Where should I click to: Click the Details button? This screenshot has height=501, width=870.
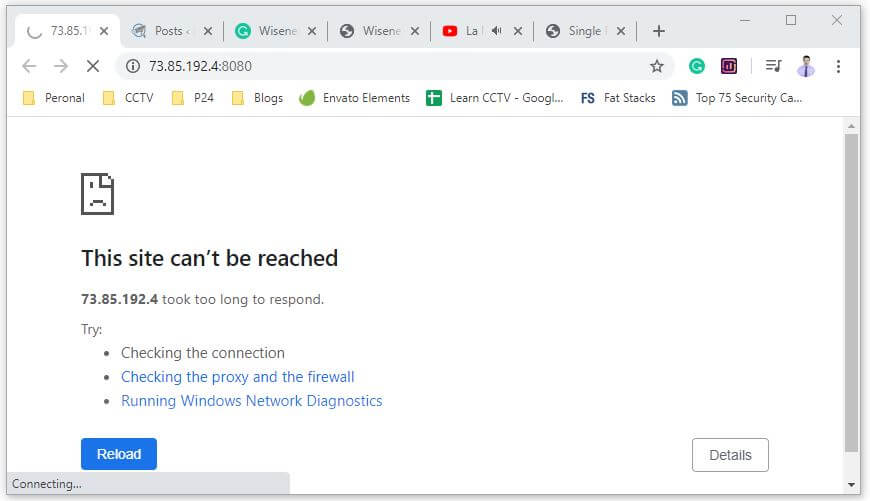tap(730, 455)
